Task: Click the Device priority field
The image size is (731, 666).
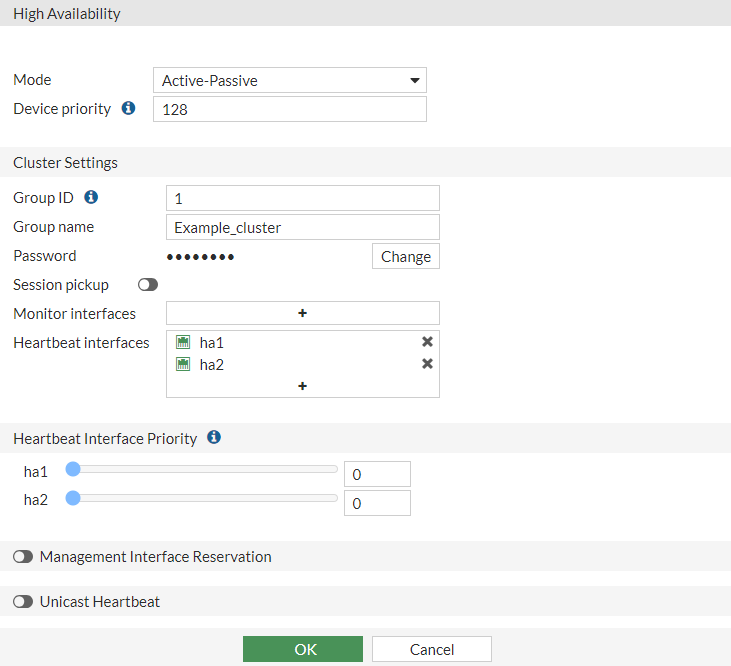Action: [x=290, y=109]
